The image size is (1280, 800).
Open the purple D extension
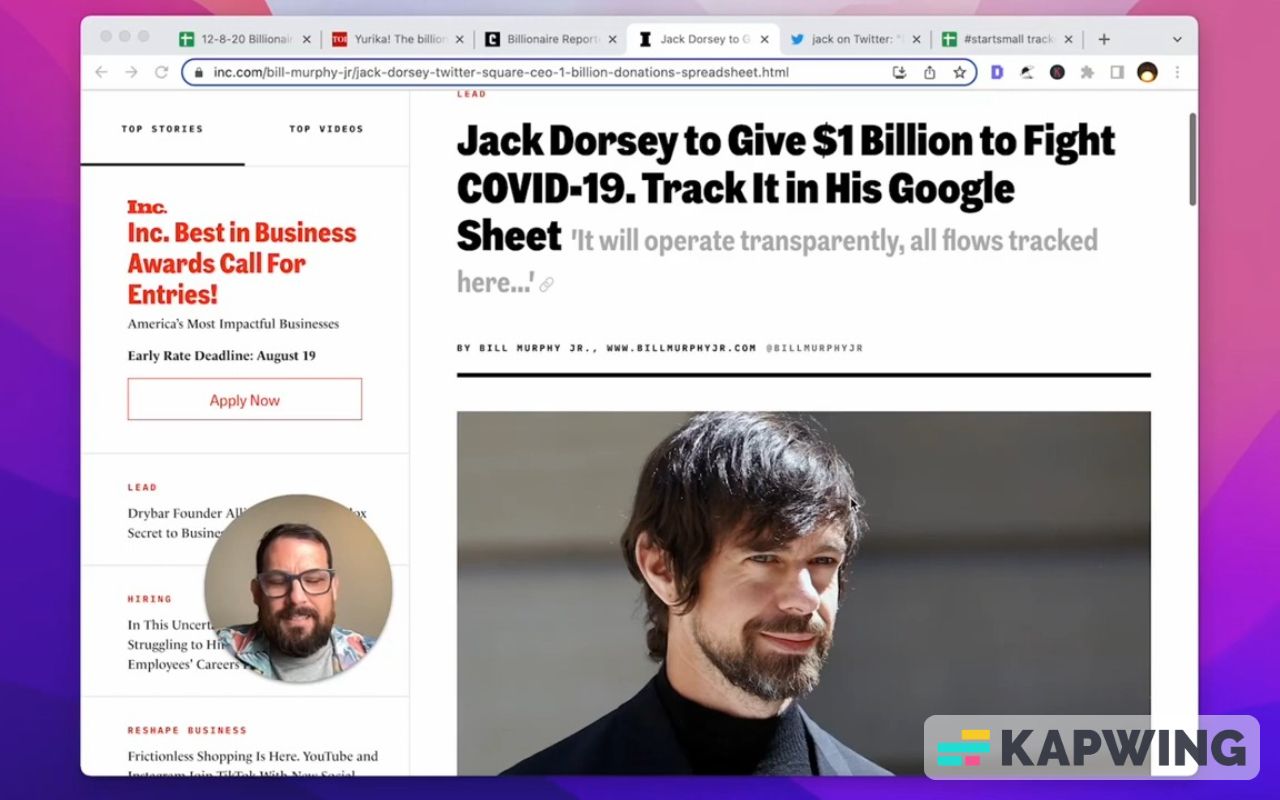pyautogui.click(x=997, y=72)
